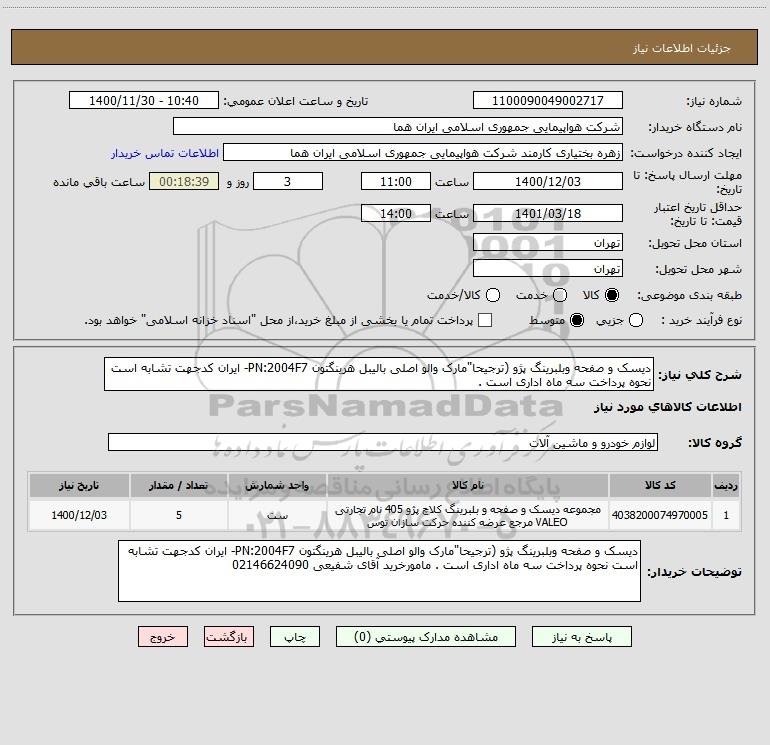Image resolution: width=770 pixels, height=745 pixels.
Task: Click the چاپ print button
Action: pos(295,637)
